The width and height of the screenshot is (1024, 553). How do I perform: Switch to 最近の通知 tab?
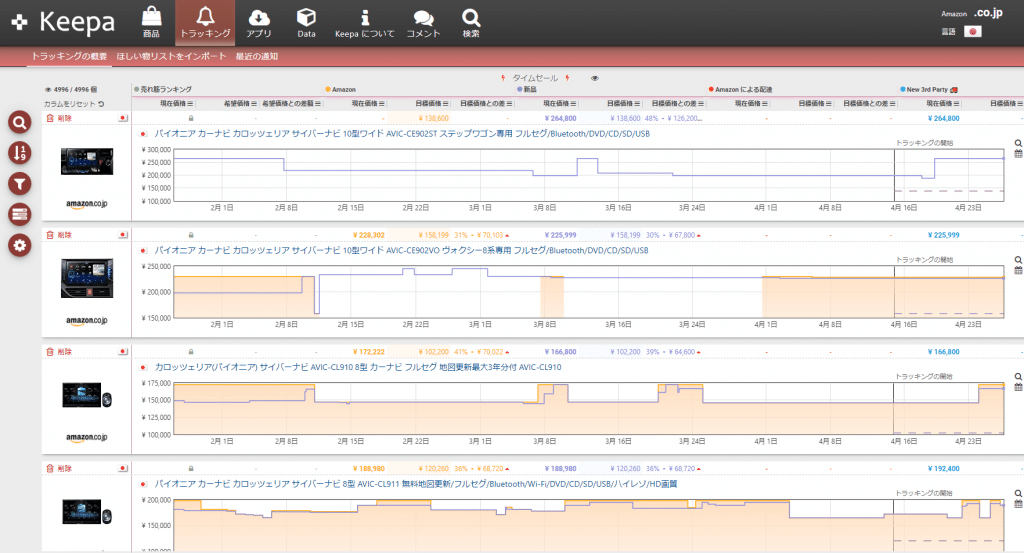tap(257, 56)
